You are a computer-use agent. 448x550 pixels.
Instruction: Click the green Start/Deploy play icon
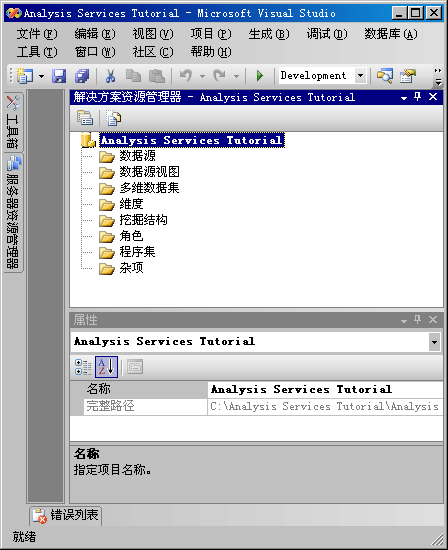point(260,76)
